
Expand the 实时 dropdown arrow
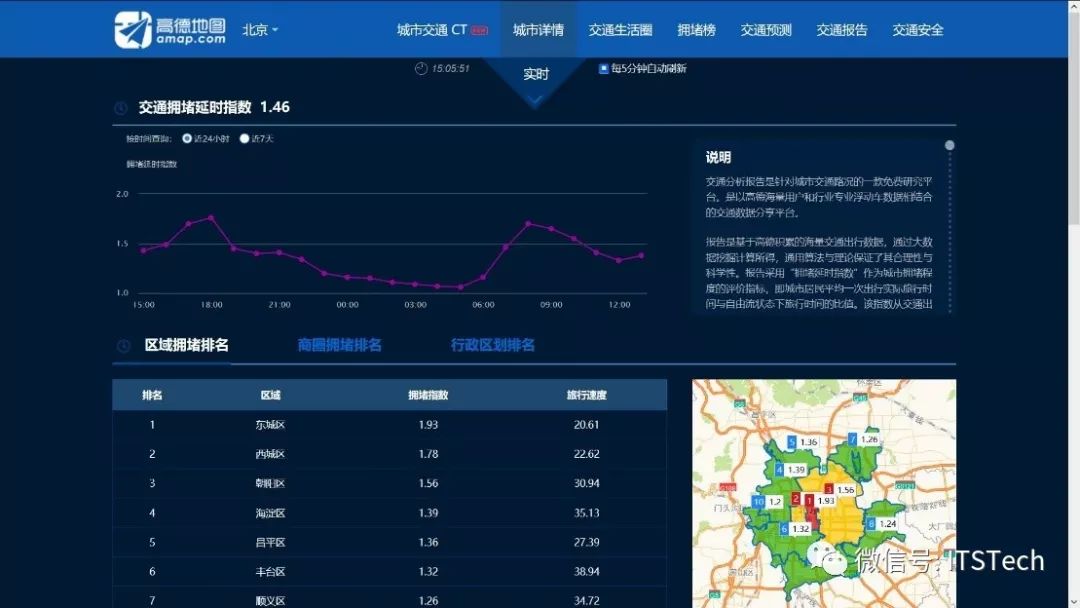[535, 99]
